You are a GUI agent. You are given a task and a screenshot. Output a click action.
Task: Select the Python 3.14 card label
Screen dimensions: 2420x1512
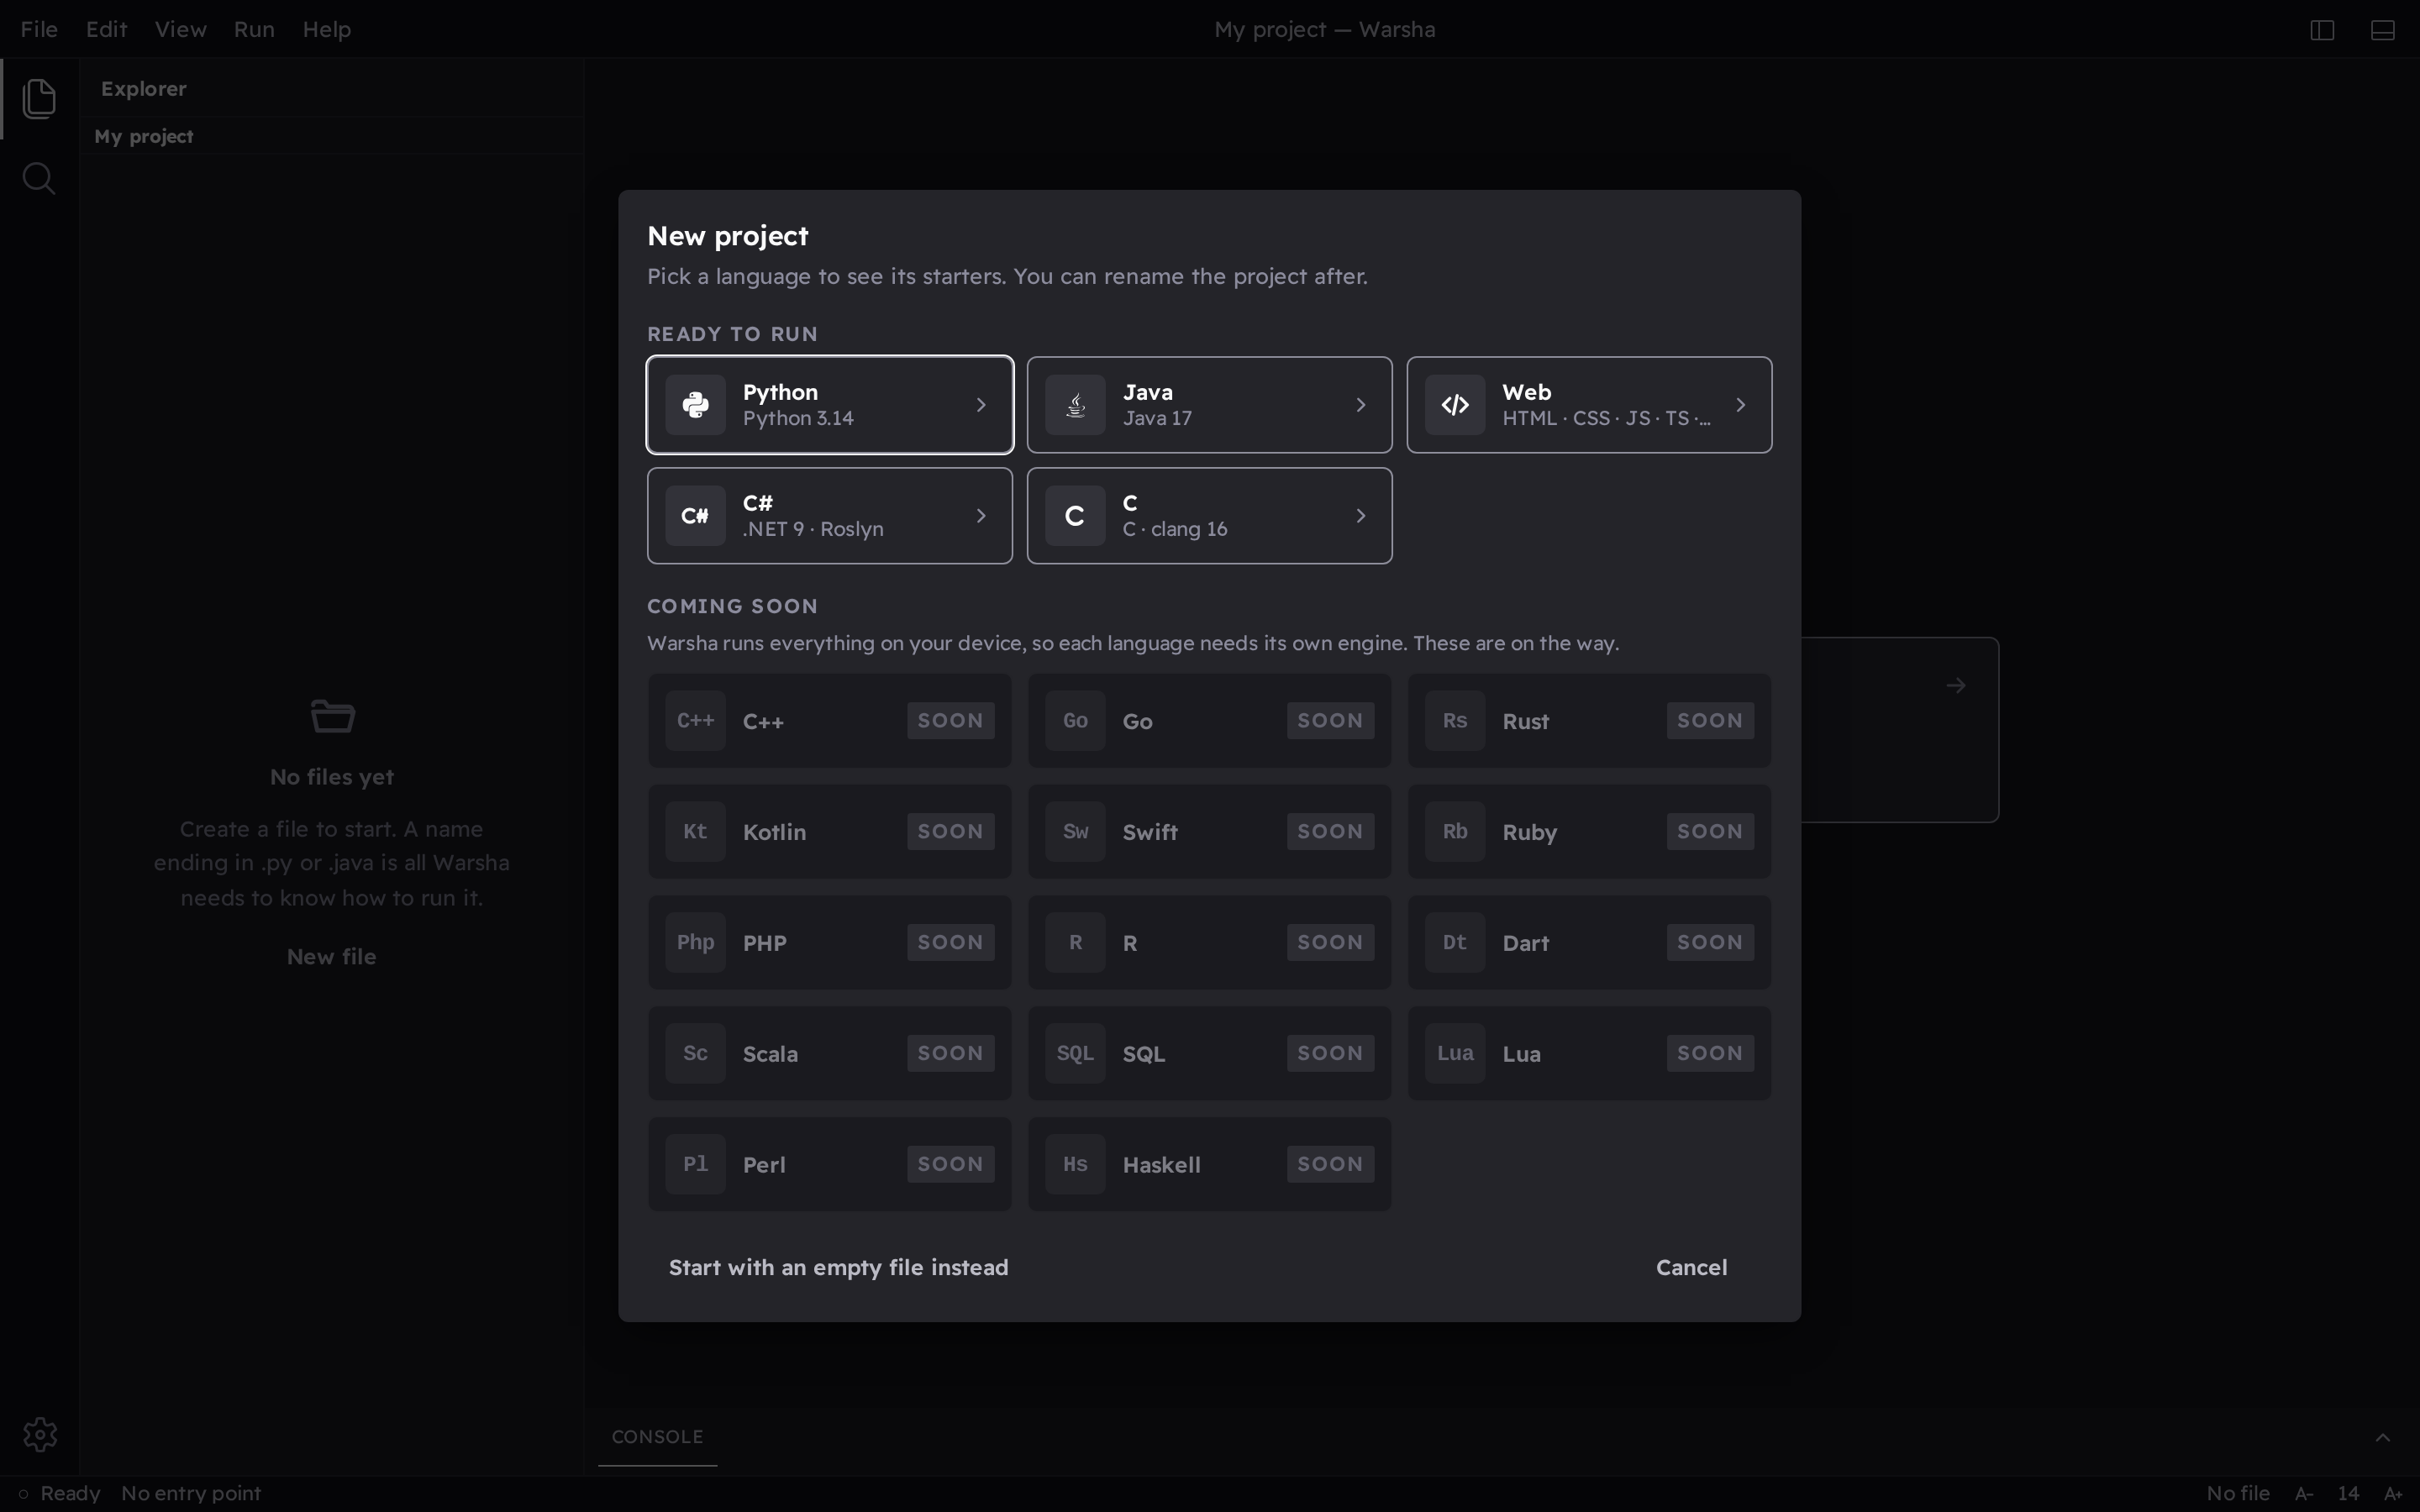click(798, 419)
